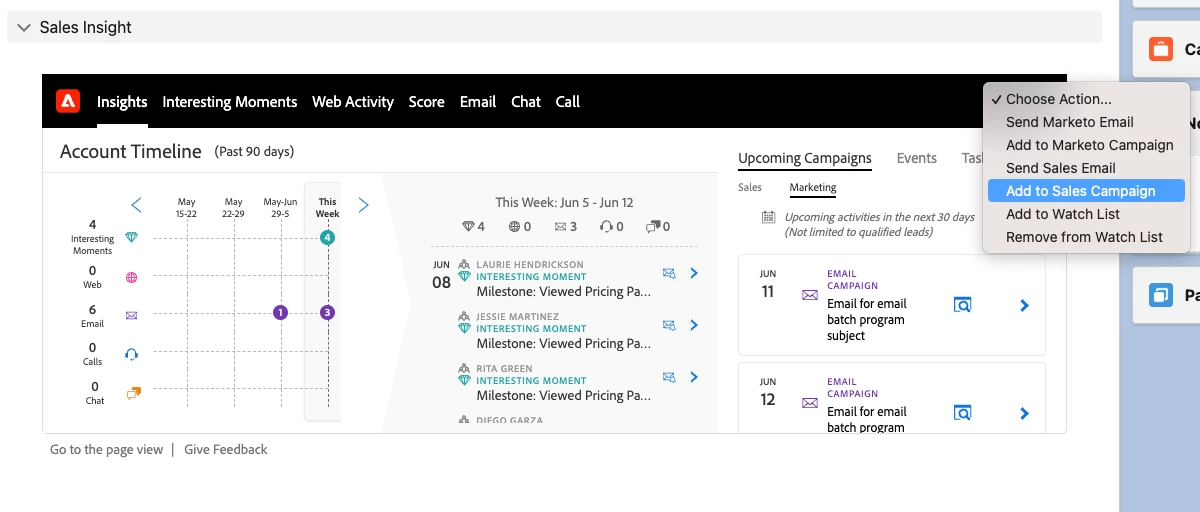
Task: Click the orange briefcase icon in sidebar
Action: pos(1160,49)
